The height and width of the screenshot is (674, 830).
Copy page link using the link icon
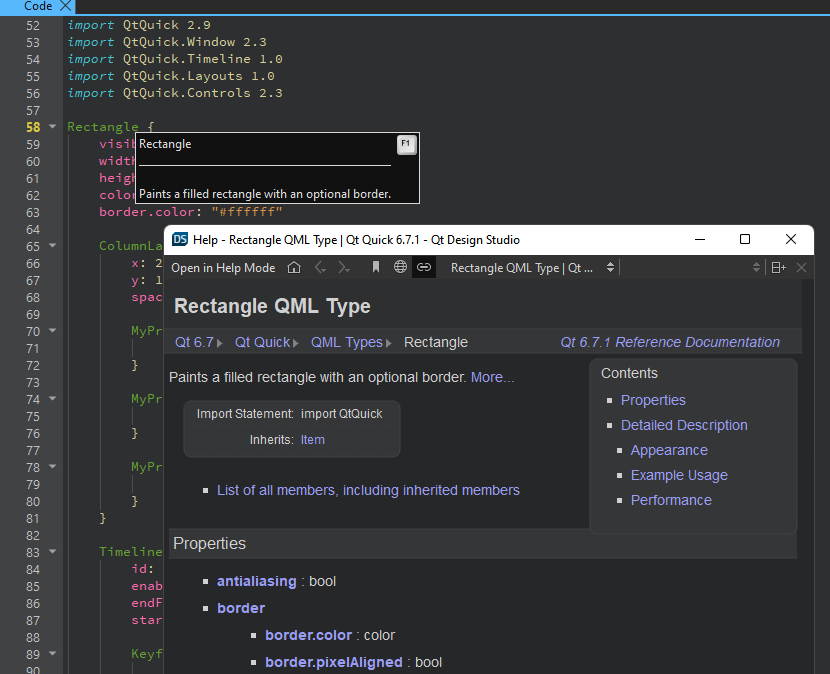424,267
